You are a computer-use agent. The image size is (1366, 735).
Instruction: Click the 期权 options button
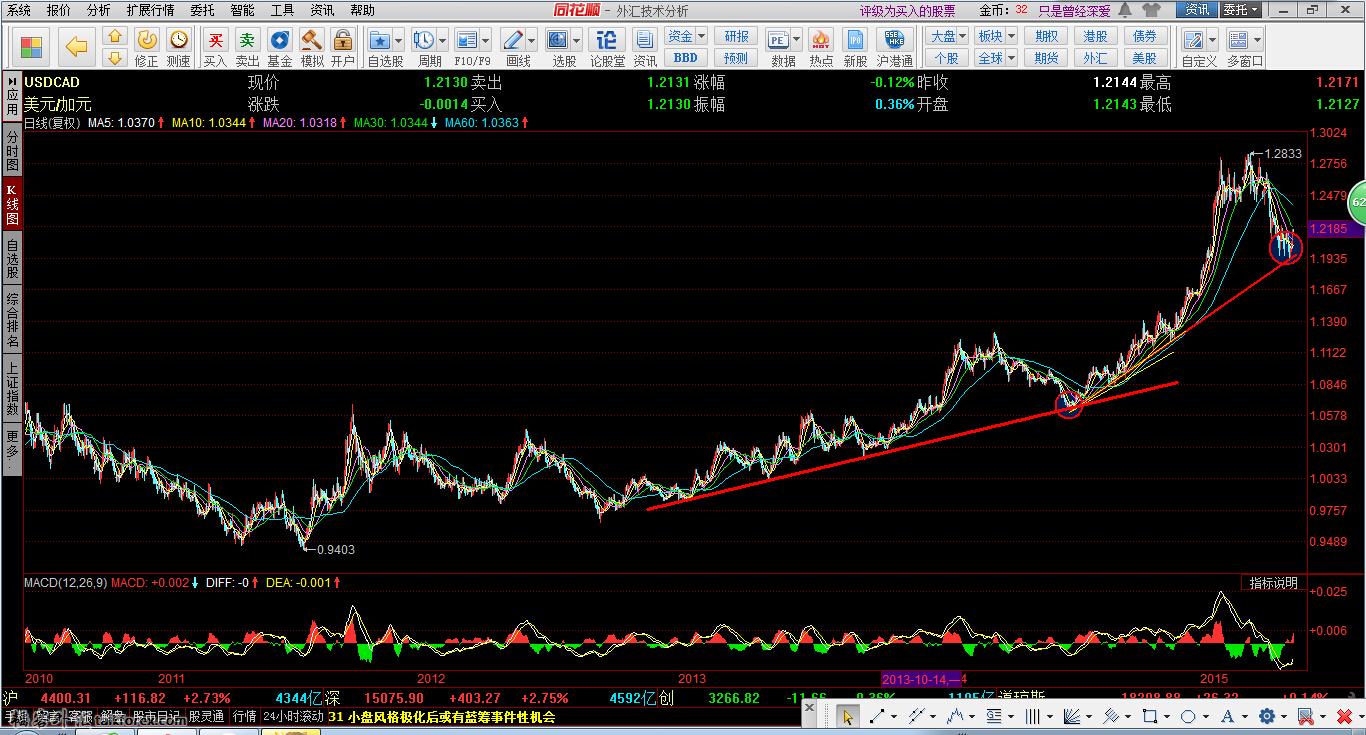pyautogui.click(x=1047, y=36)
